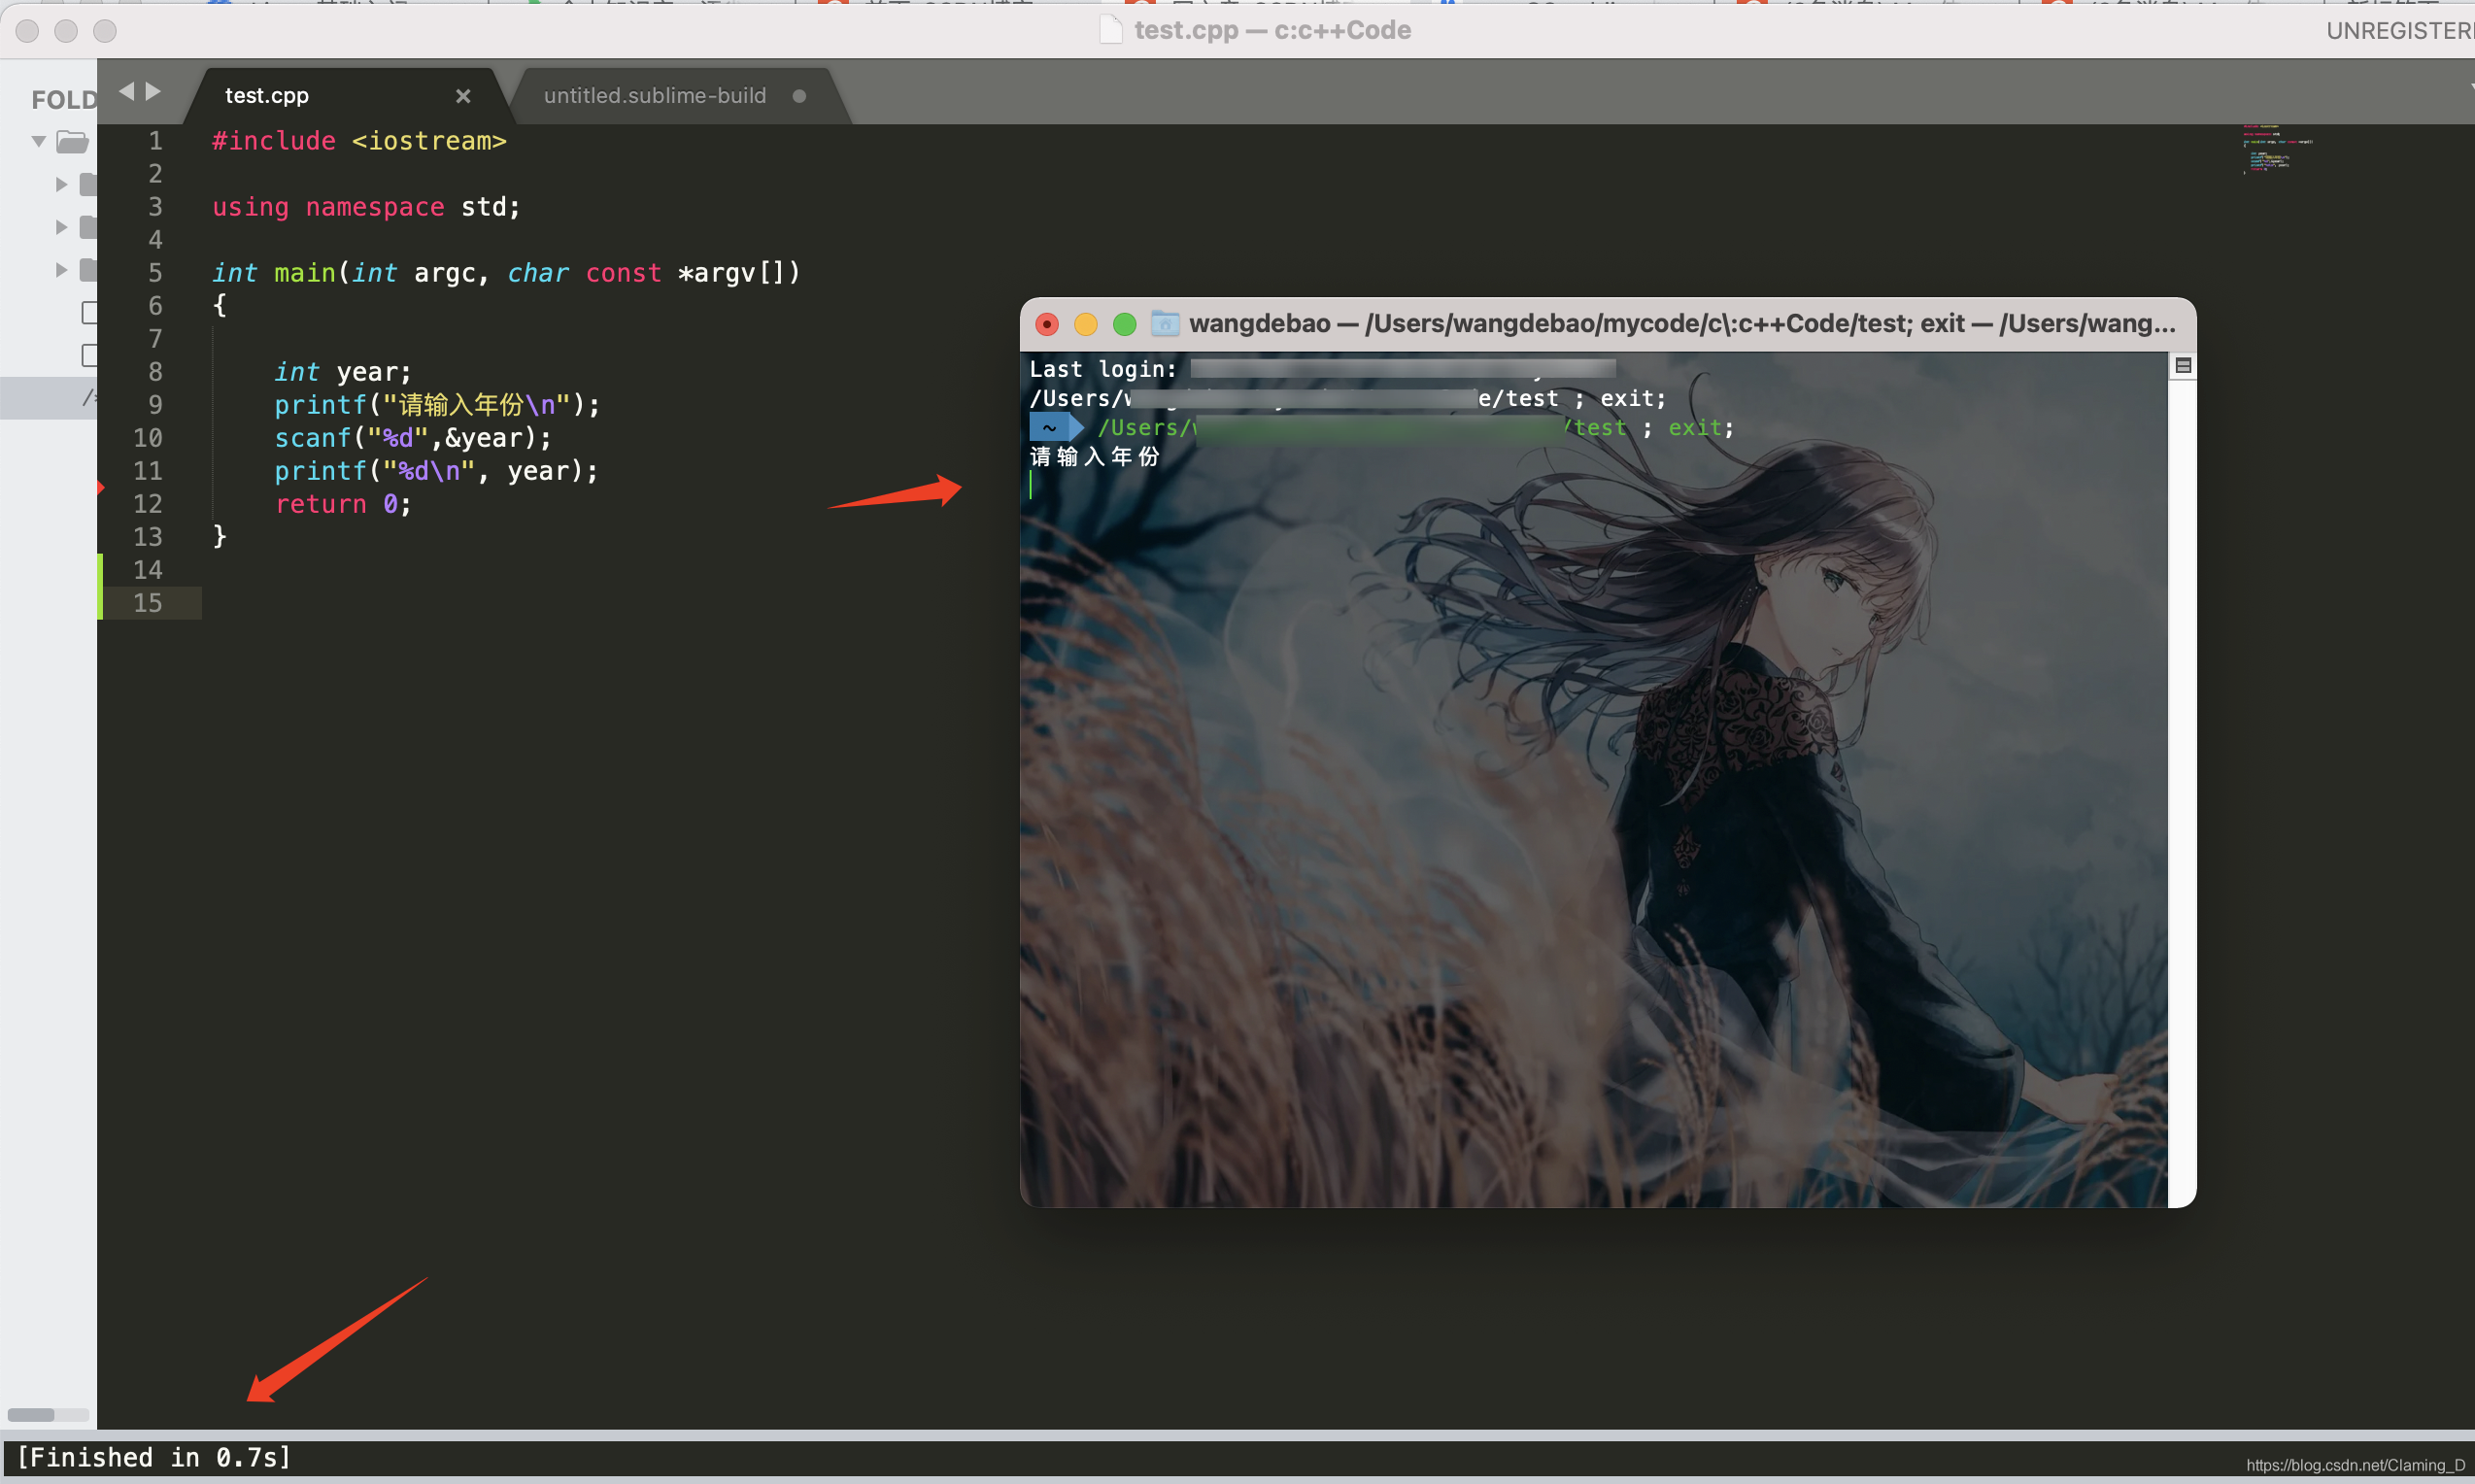Image resolution: width=2475 pixels, height=1484 pixels.
Task: Select the open folder icon in sidebar
Action: coord(73,141)
